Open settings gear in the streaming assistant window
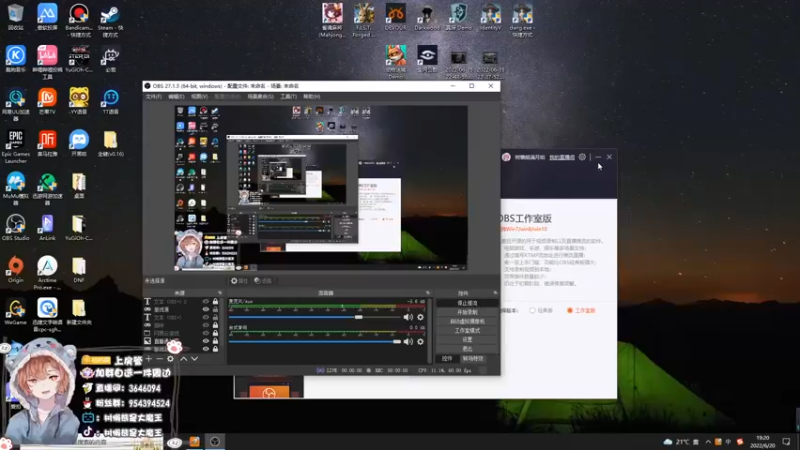The image size is (800, 450). [x=582, y=157]
